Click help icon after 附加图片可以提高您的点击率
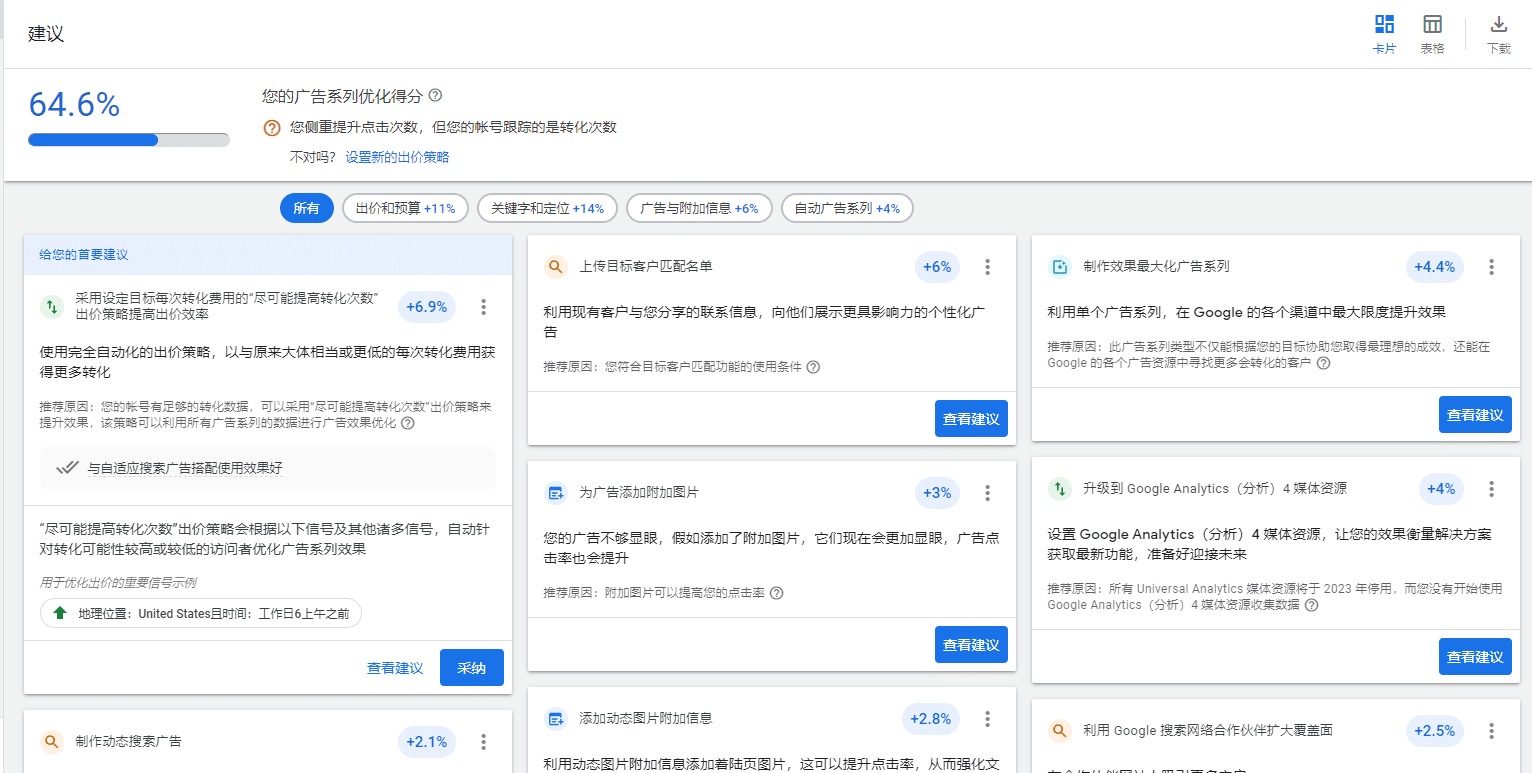 pos(776,593)
